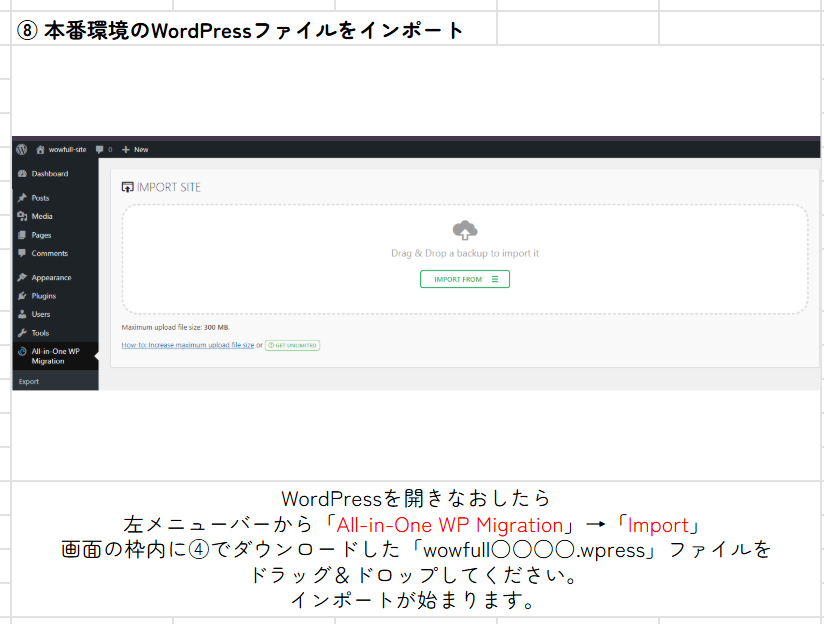
Task: Open the Dashboard via its gauge icon
Action: click(x=21, y=174)
